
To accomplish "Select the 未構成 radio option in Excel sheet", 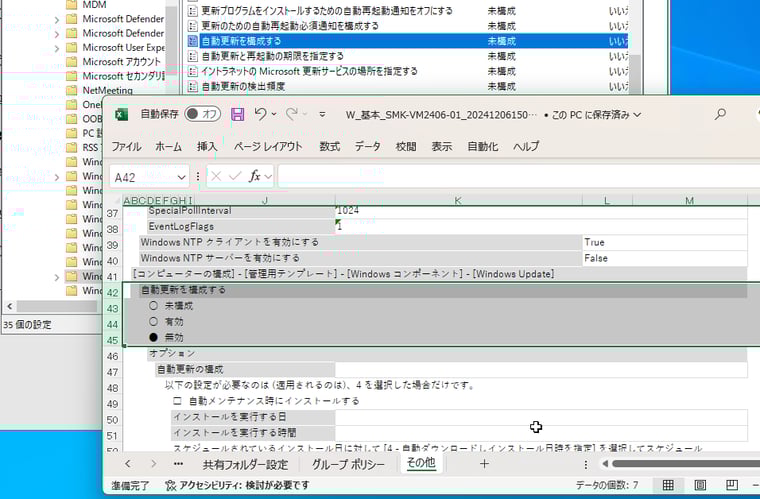I will coord(154,306).
